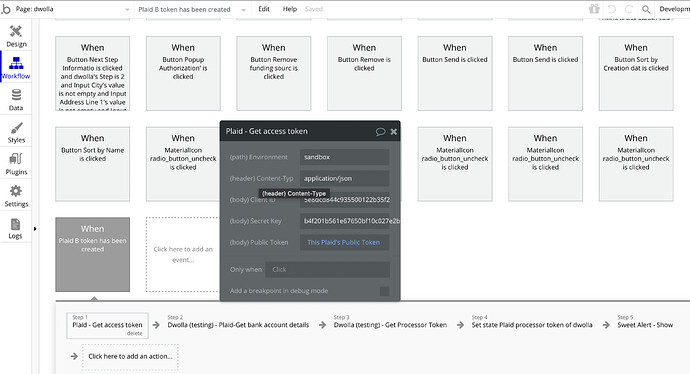Select Button Remove funding sourc event
Viewport: 690px width, 374px height.
tap(274, 73)
